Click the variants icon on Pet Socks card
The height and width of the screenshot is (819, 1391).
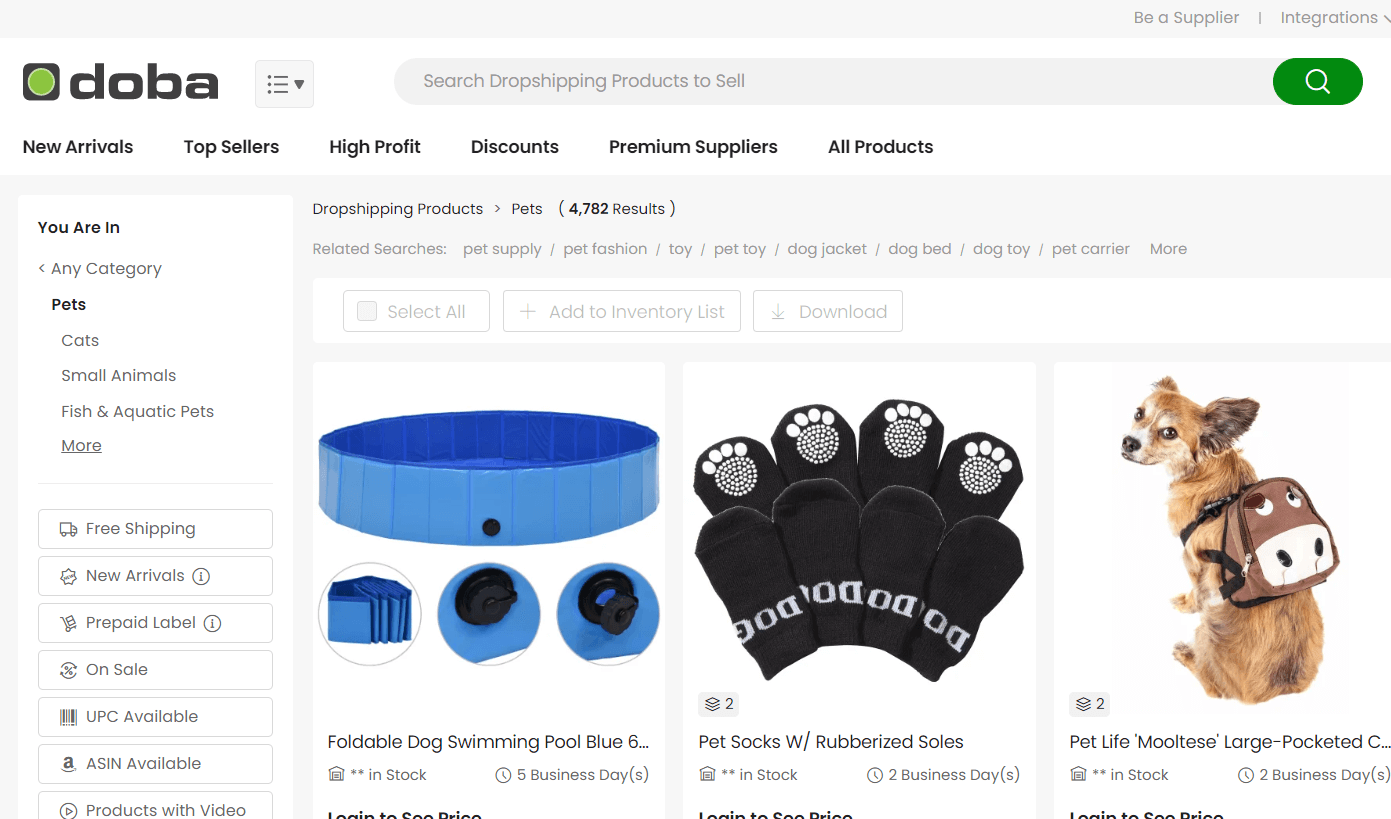[712, 704]
